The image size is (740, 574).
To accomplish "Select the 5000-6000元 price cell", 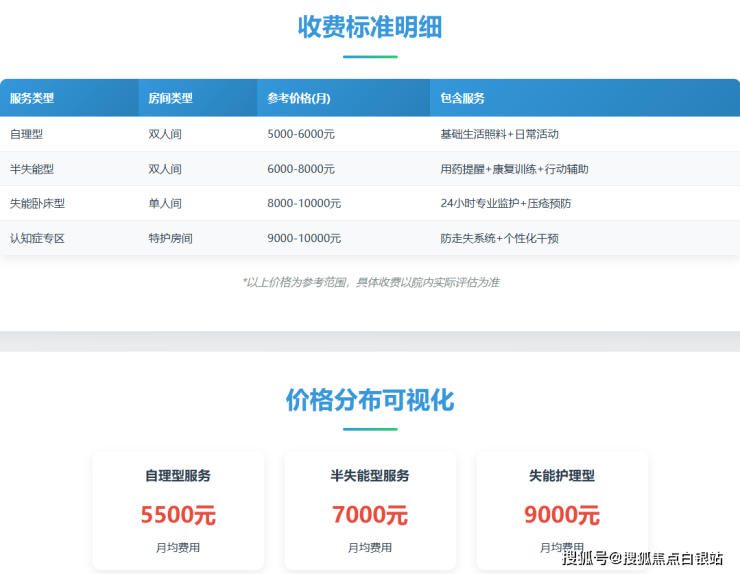I will 301,134.
